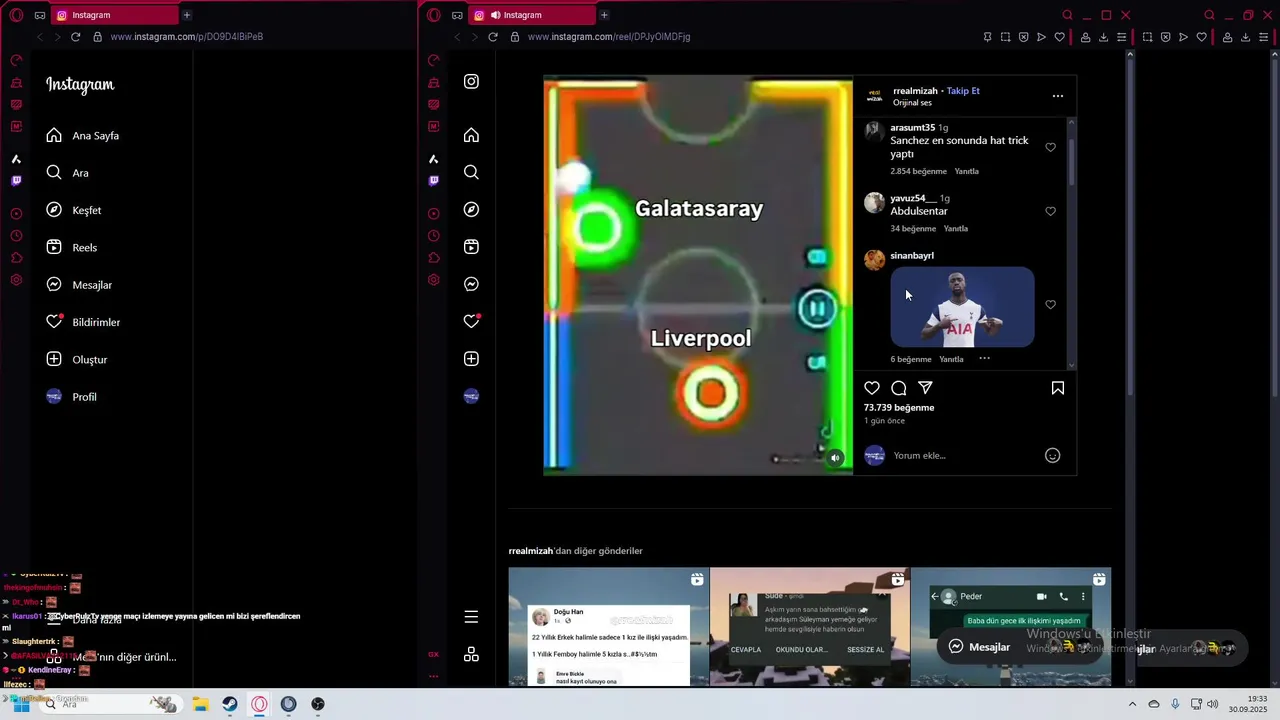Click create plus icon in right window sidebar

[471, 359]
